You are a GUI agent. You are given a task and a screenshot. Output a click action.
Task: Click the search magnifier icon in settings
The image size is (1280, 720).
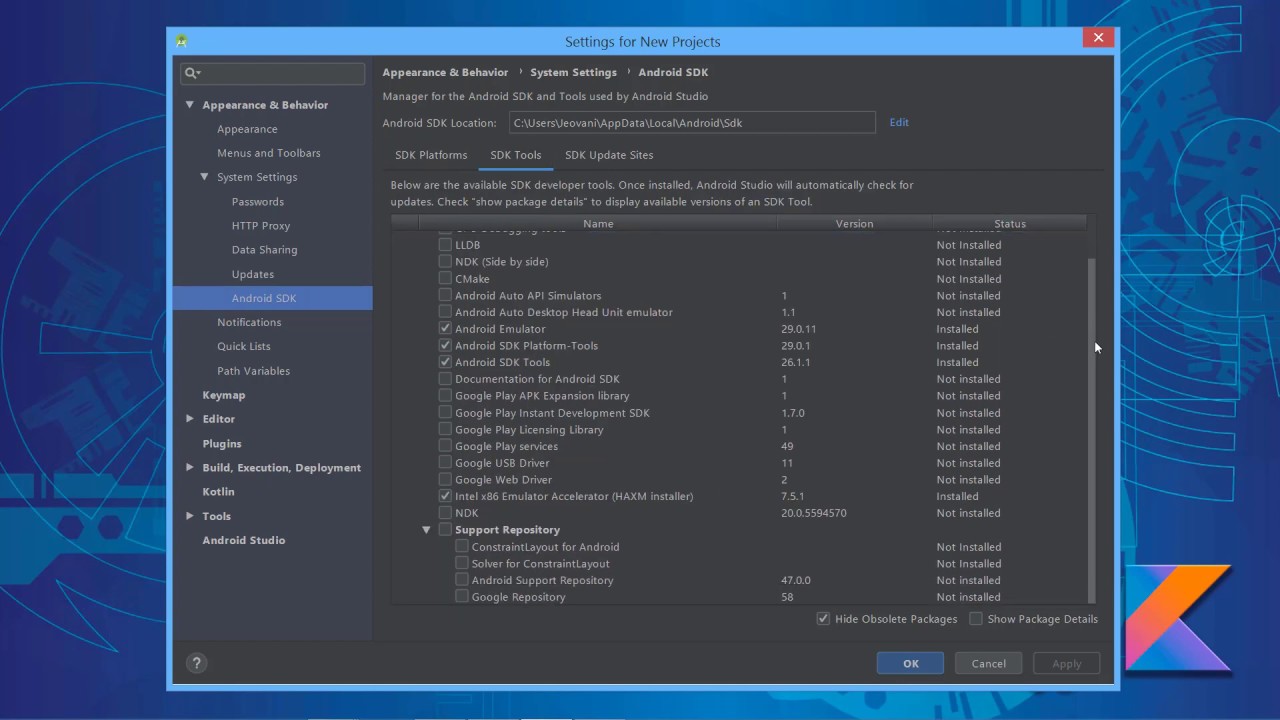[x=192, y=73]
